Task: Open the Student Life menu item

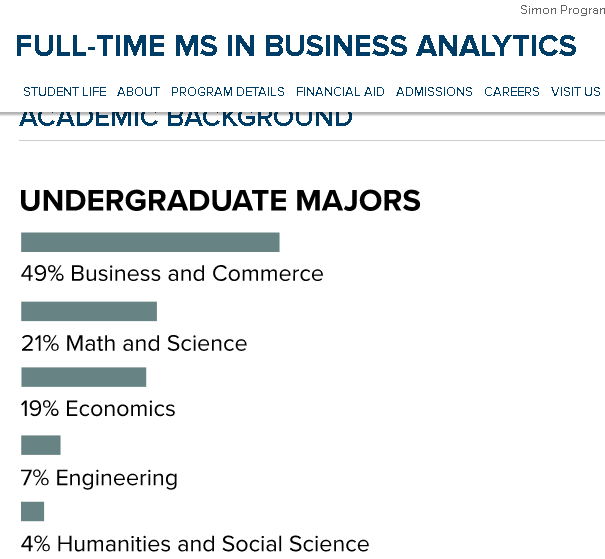Action: point(65,92)
